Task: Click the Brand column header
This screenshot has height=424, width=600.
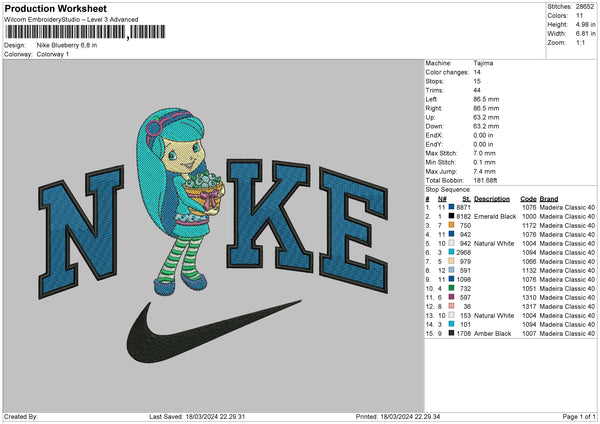Action: tap(550, 197)
